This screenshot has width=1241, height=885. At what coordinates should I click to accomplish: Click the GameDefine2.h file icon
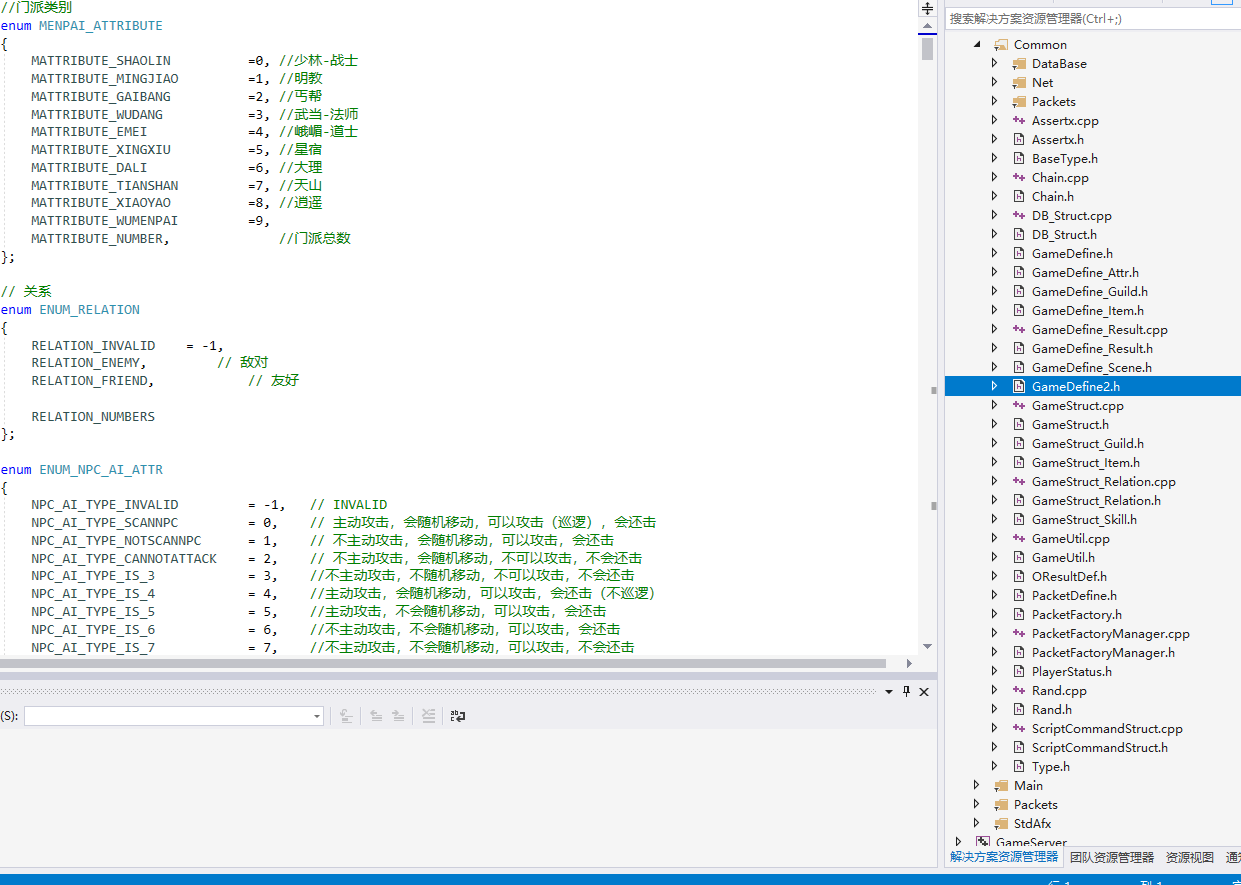[x=1019, y=386]
